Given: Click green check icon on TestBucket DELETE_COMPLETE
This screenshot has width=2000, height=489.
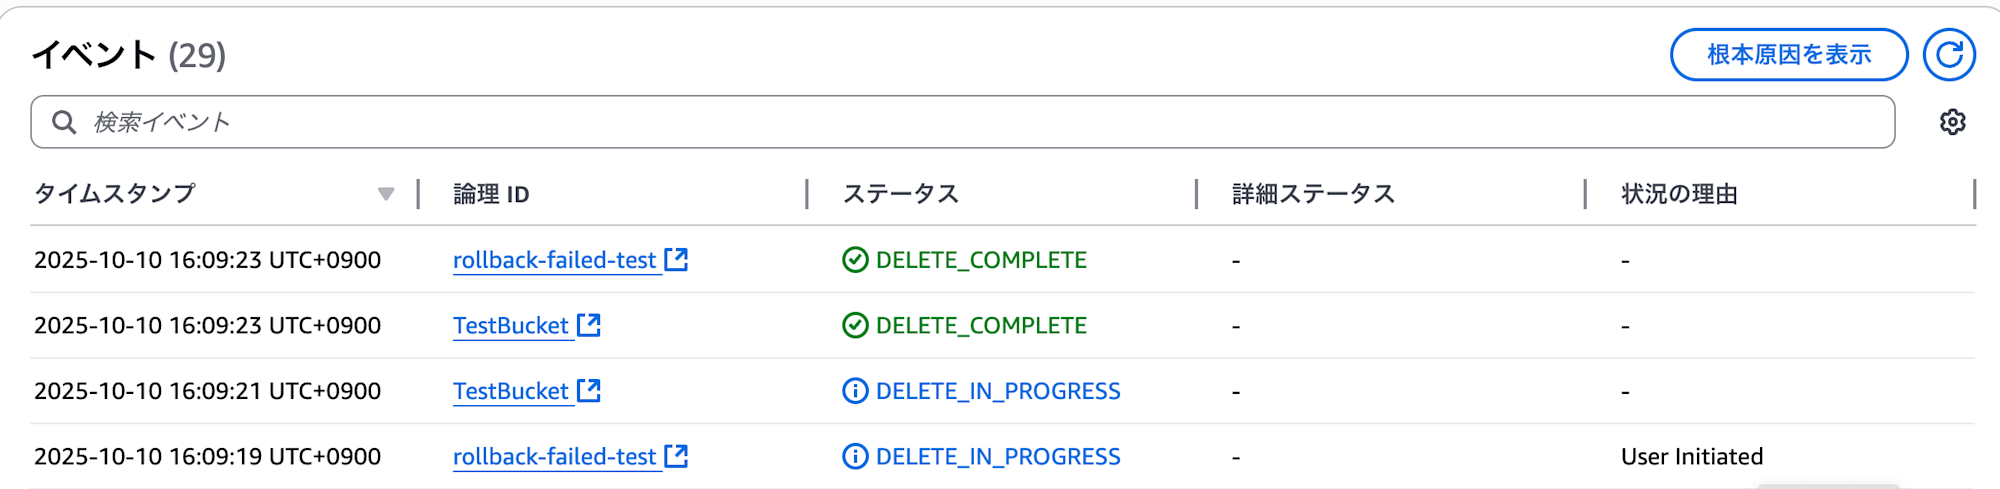Looking at the screenshot, I should [x=855, y=325].
